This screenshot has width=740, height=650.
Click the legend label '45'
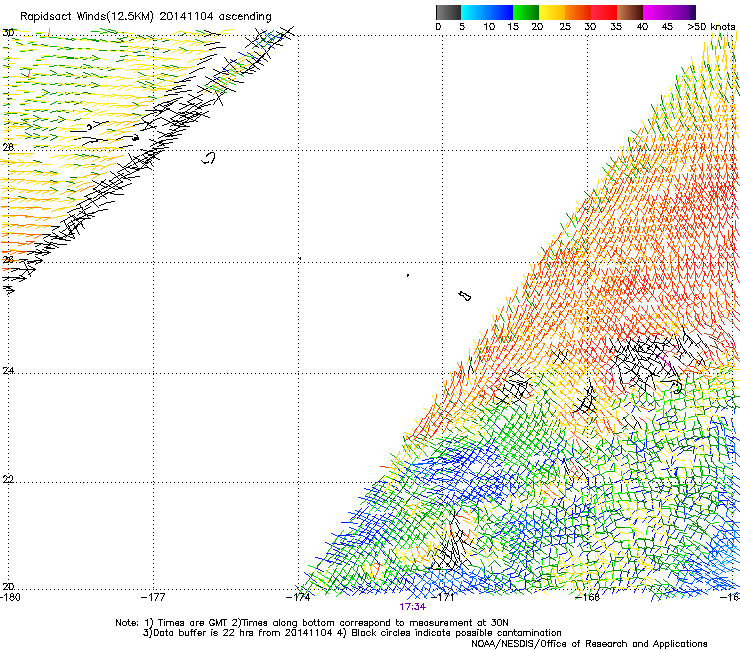(x=667, y=27)
